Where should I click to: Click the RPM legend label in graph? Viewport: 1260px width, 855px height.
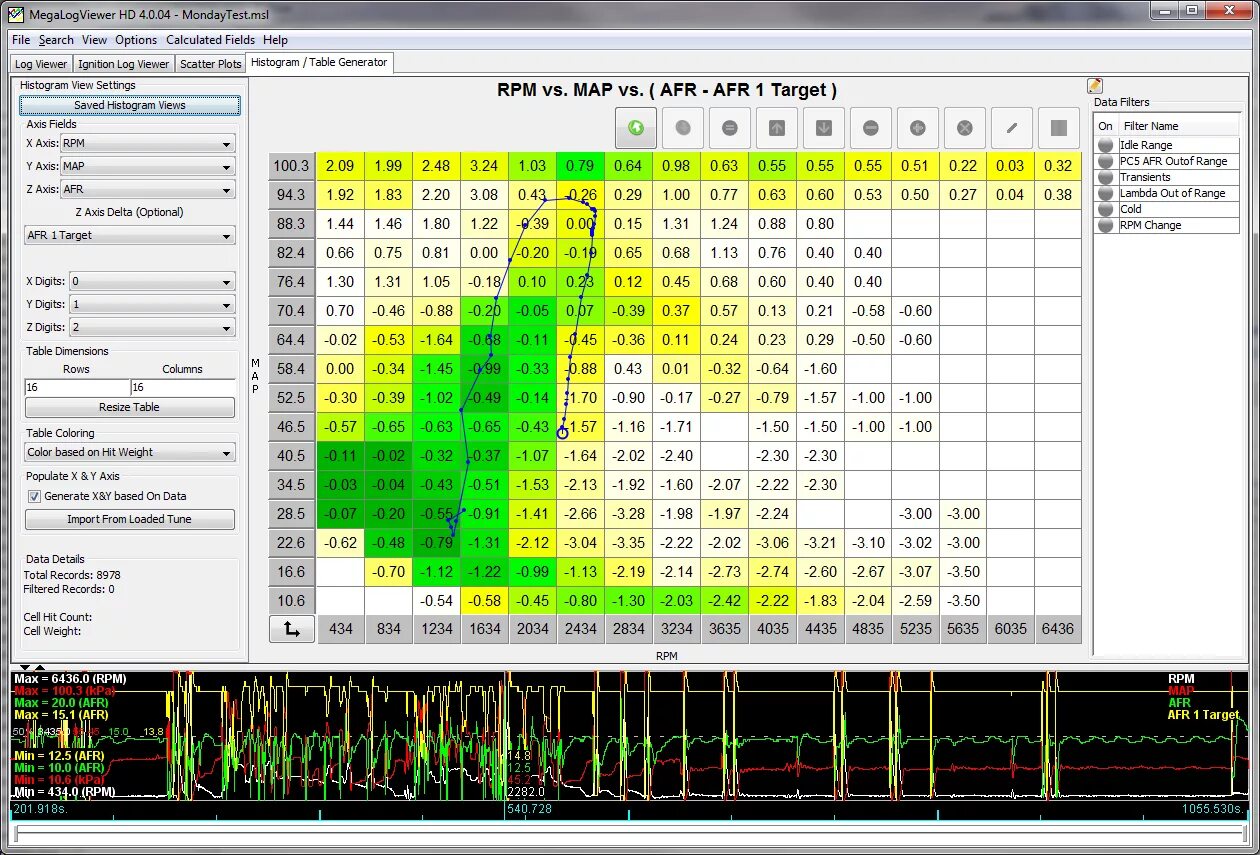pyautogui.click(x=1182, y=679)
